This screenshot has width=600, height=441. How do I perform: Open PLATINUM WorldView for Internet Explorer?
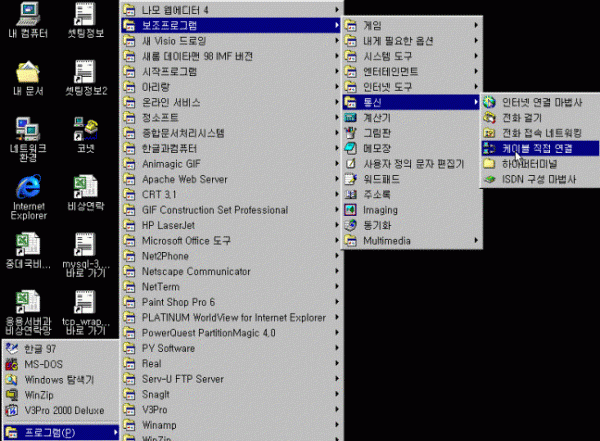tap(231, 317)
